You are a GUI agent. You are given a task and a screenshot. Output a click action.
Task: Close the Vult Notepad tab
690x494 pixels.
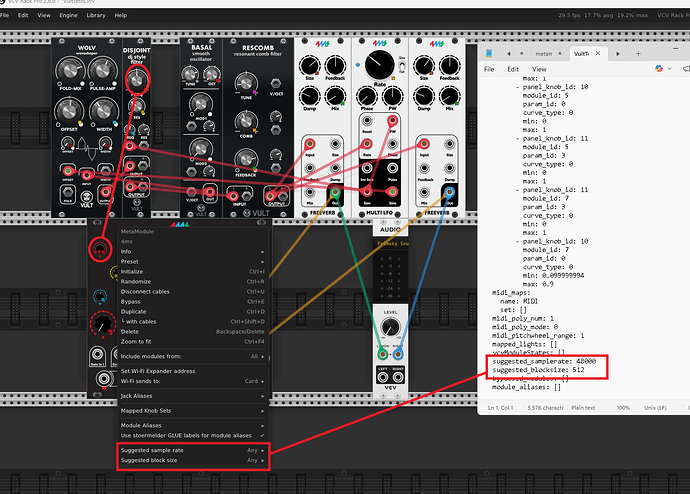598,53
